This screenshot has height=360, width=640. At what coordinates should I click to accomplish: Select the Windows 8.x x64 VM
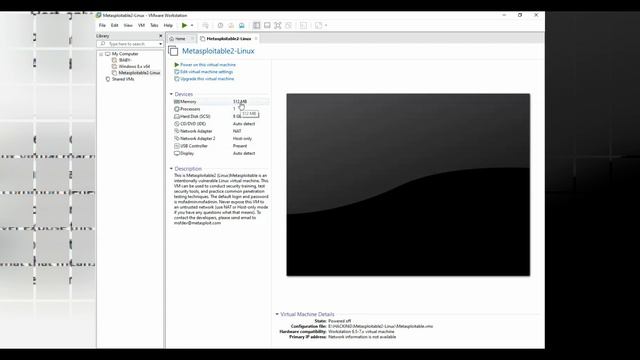click(x=134, y=67)
